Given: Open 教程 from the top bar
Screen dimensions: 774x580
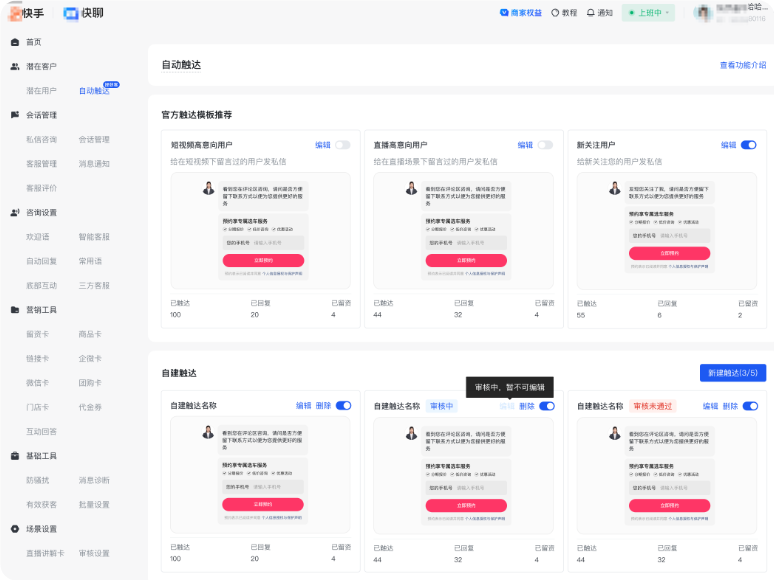Looking at the screenshot, I should click(x=564, y=13).
